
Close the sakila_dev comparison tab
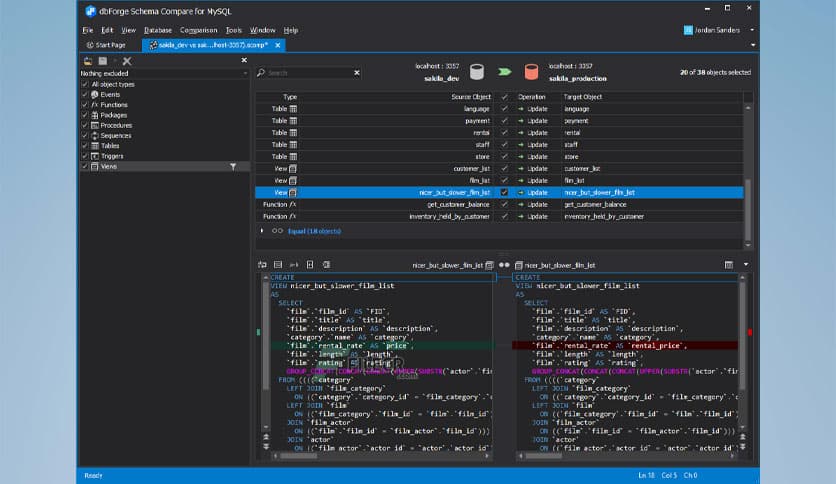(278, 45)
